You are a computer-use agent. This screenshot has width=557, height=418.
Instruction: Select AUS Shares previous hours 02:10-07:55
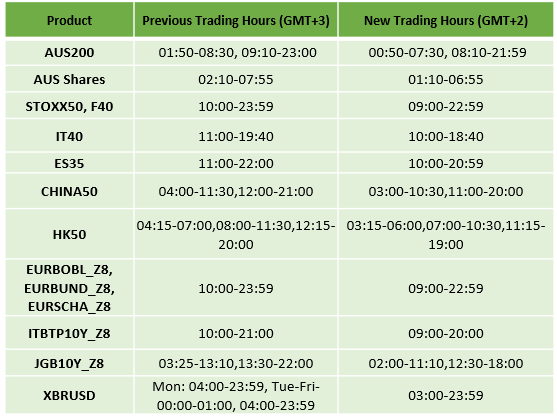(x=236, y=79)
